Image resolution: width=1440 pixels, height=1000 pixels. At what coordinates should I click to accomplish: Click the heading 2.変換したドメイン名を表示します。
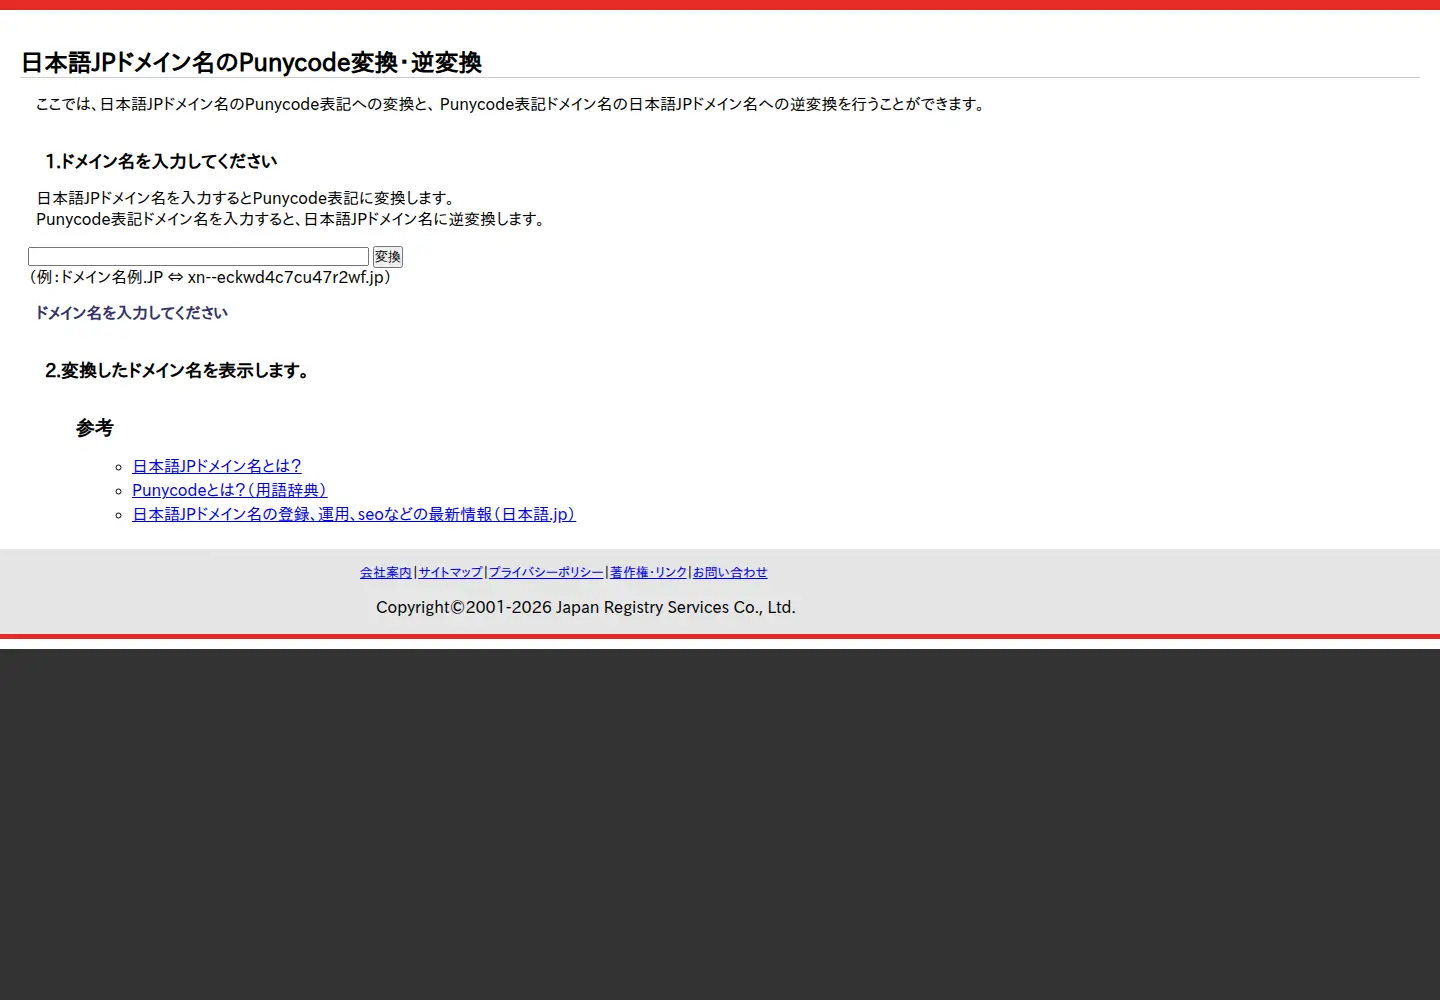[x=177, y=371]
